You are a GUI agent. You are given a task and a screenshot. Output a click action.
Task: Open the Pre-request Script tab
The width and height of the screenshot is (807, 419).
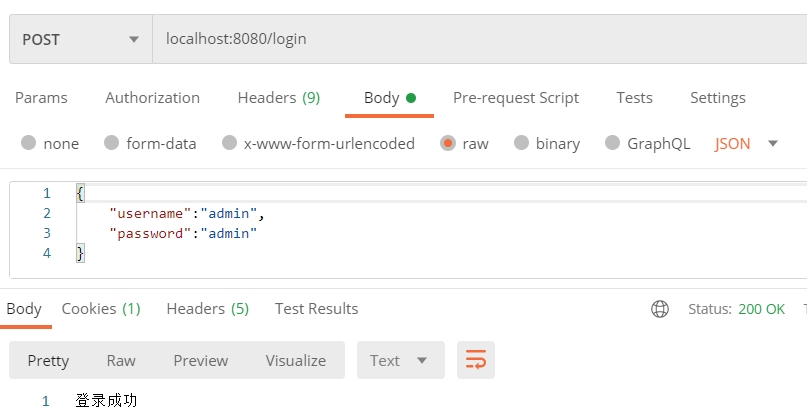[516, 98]
